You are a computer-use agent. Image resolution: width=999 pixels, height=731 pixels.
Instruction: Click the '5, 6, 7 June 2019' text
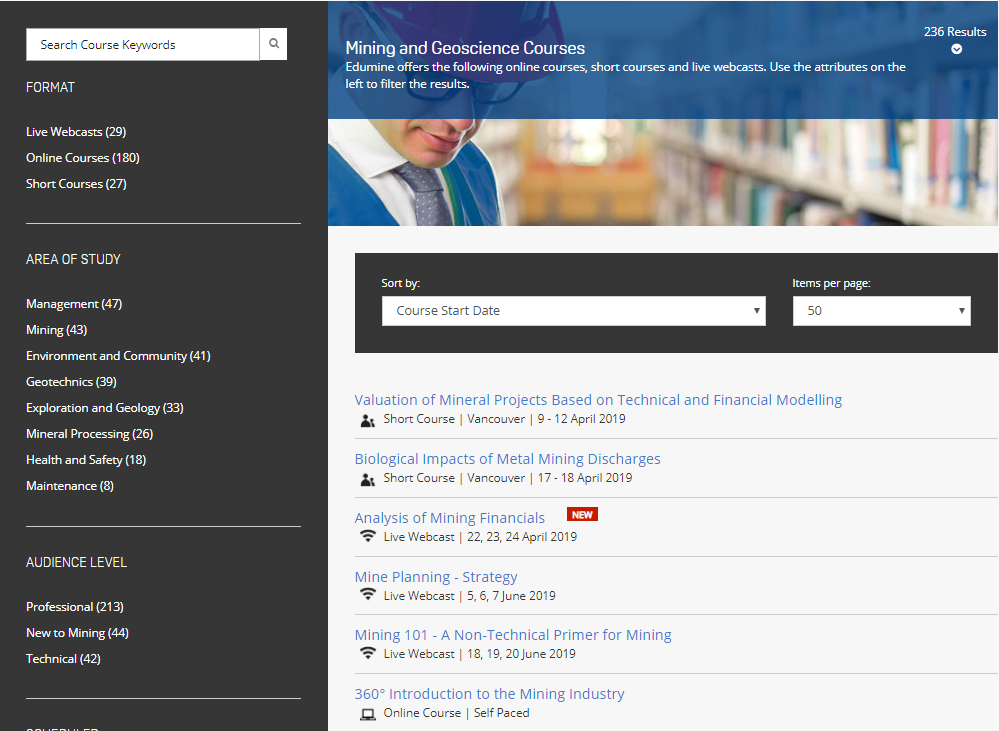(511, 596)
